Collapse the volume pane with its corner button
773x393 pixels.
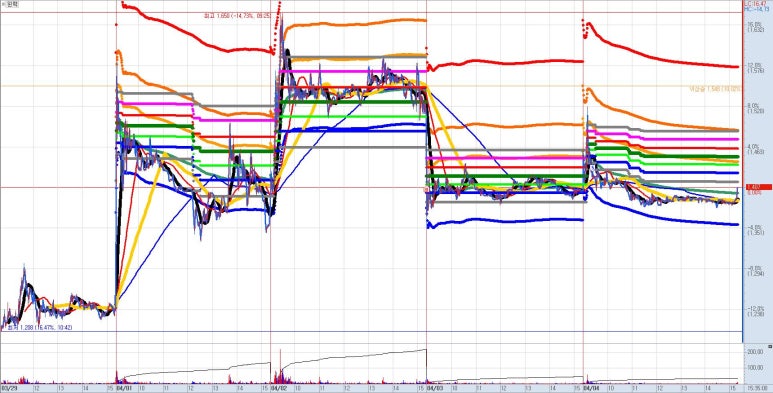(770, 347)
